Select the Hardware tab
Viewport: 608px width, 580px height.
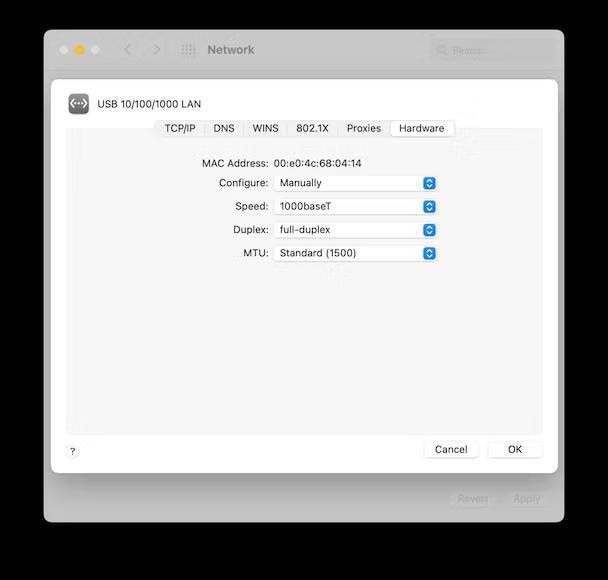coord(421,128)
